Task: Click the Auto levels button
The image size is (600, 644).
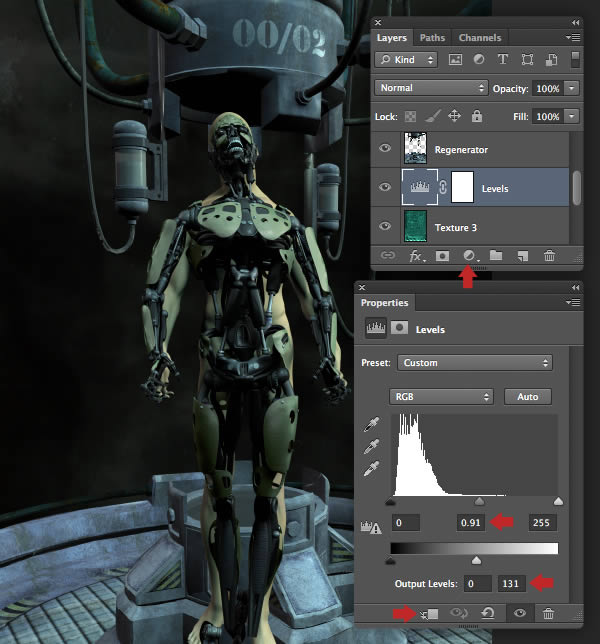Action: pyautogui.click(x=527, y=397)
